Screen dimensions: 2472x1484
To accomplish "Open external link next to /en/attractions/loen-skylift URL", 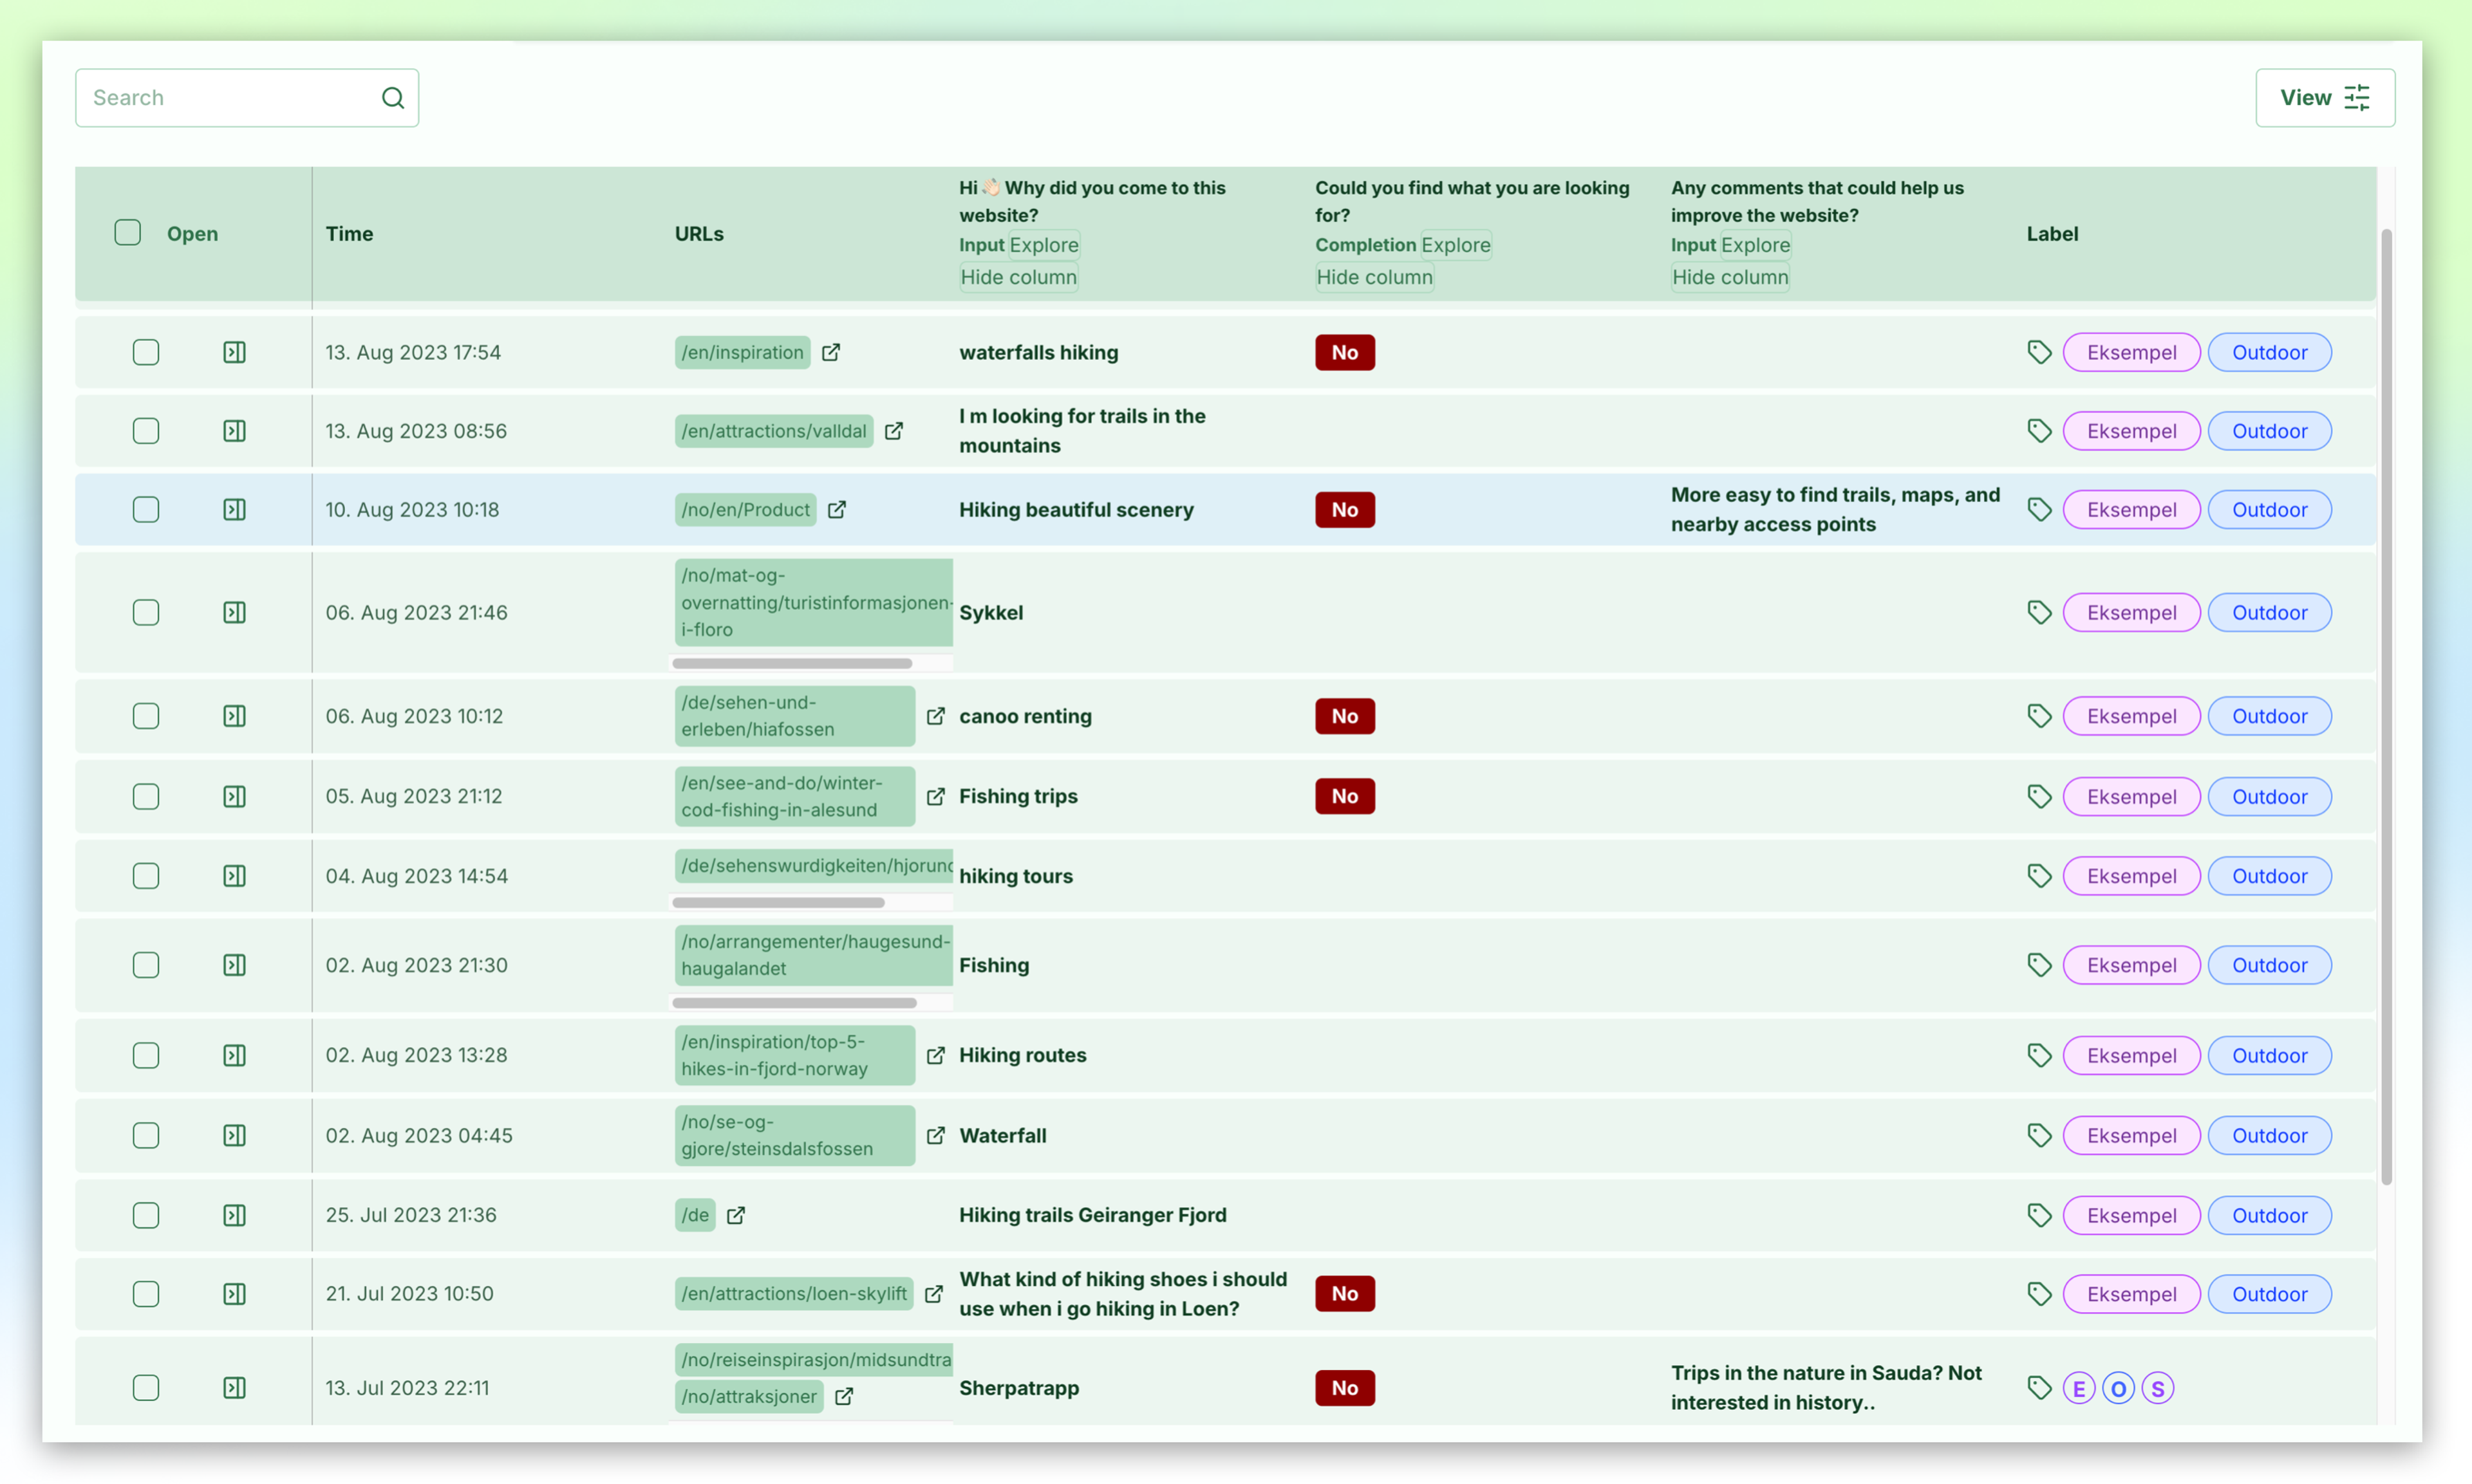I will [x=934, y=1294].
